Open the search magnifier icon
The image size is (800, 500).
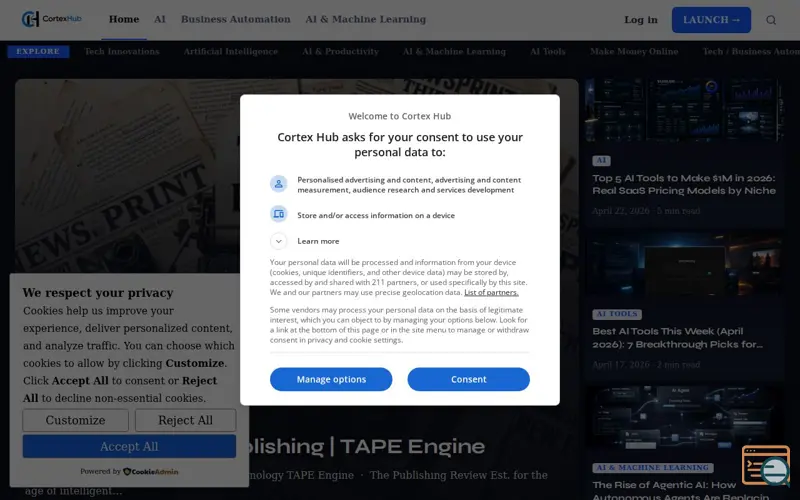[771, 20]
